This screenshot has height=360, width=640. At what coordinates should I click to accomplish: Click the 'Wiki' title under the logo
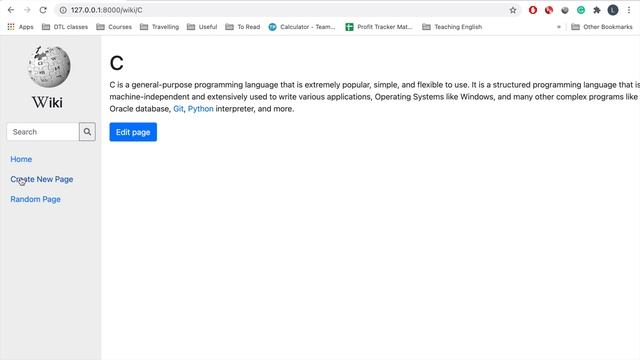click(47, 102)
